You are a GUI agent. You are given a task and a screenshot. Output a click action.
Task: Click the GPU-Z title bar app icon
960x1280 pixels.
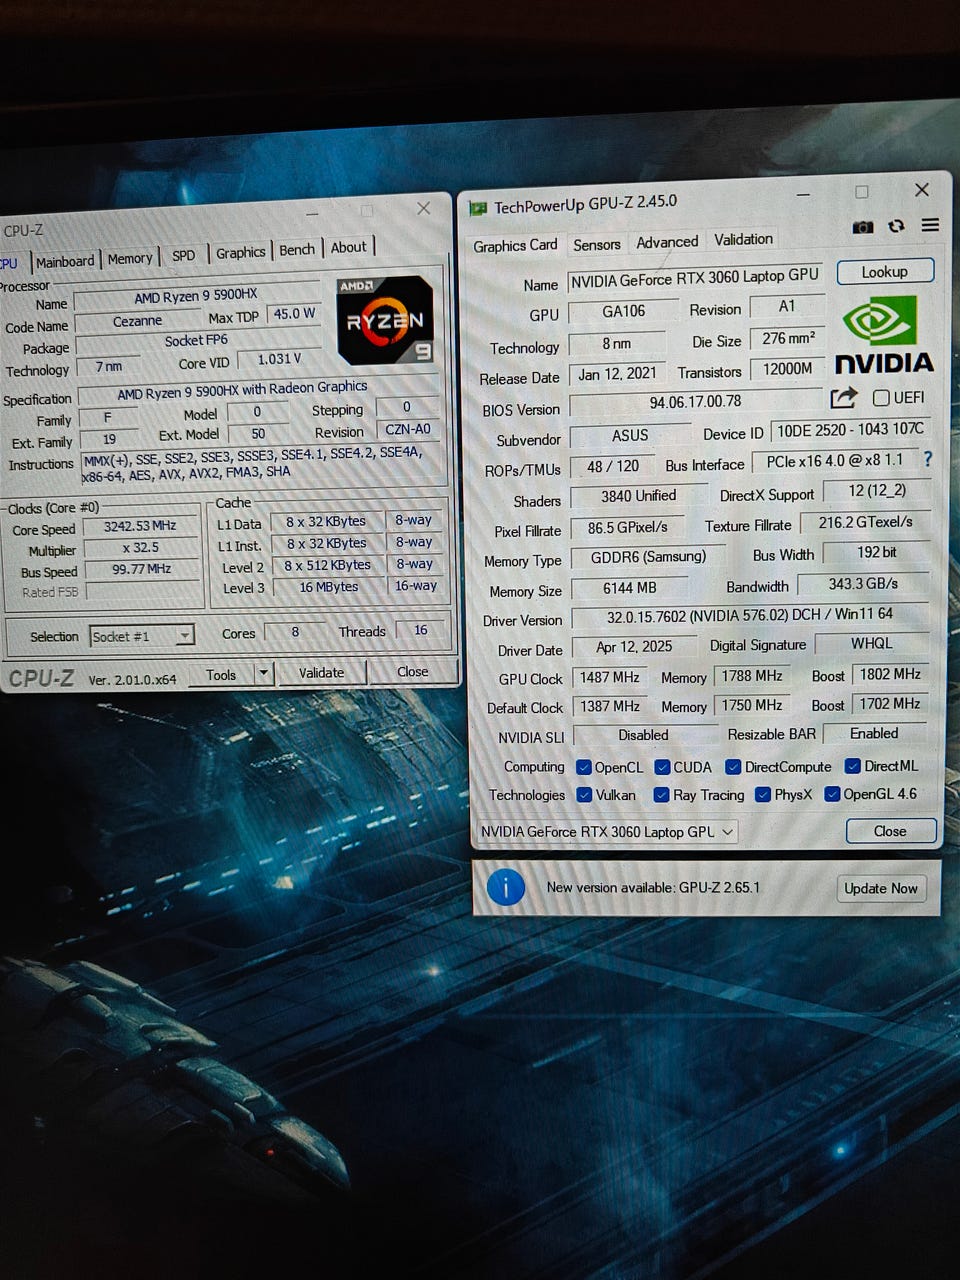point(478,208)
